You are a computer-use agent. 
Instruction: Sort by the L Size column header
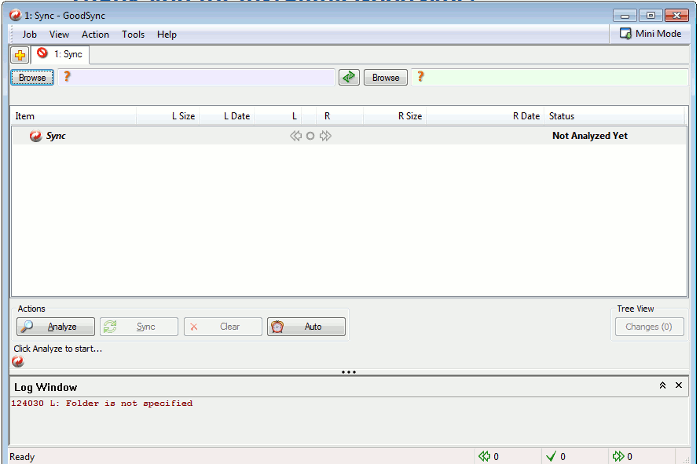click(168, 116)
